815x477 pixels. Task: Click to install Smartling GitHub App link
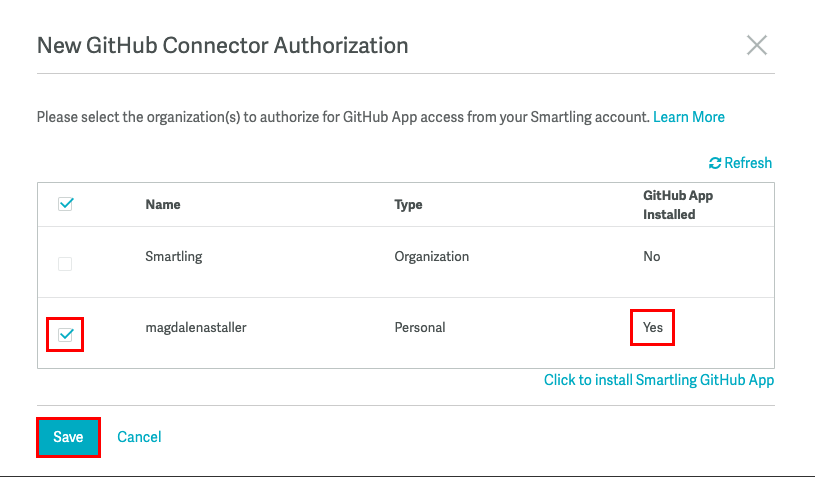658,380
